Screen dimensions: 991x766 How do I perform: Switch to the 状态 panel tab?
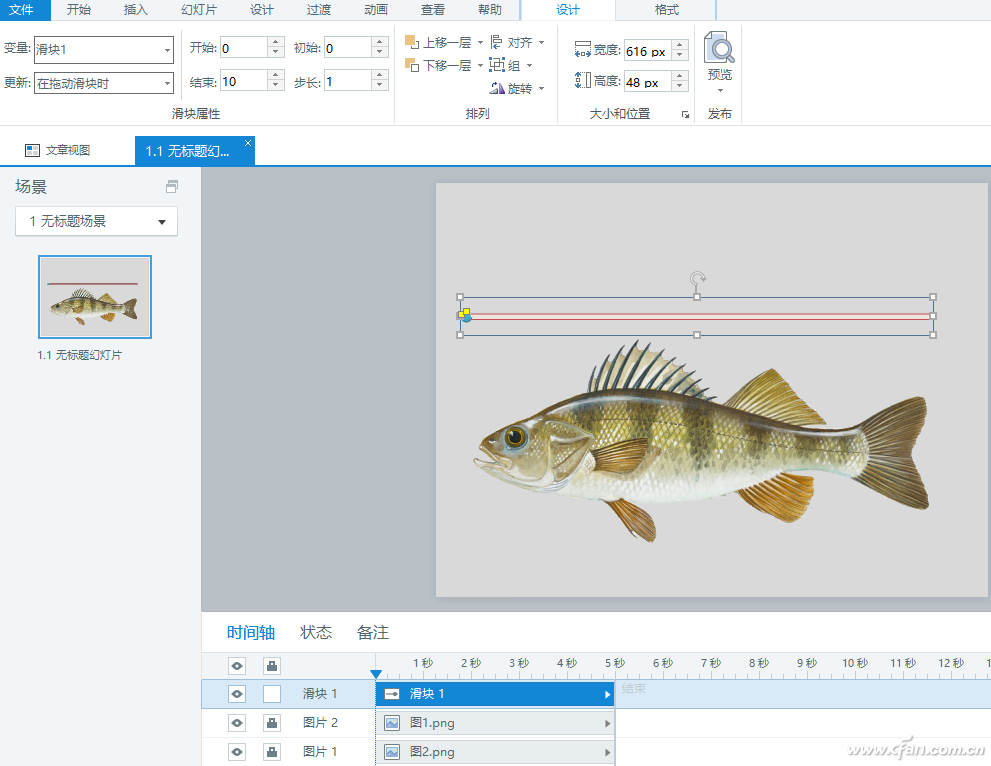(x=316, y=633)
